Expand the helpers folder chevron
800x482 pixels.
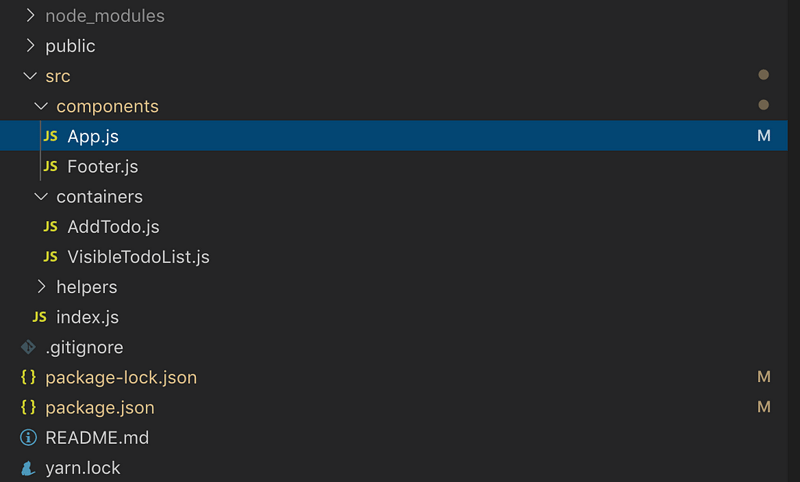click(x=41, y=287)
